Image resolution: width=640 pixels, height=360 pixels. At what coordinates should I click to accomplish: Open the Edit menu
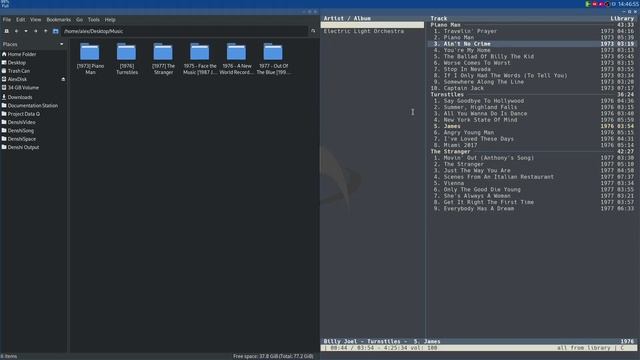20,20
